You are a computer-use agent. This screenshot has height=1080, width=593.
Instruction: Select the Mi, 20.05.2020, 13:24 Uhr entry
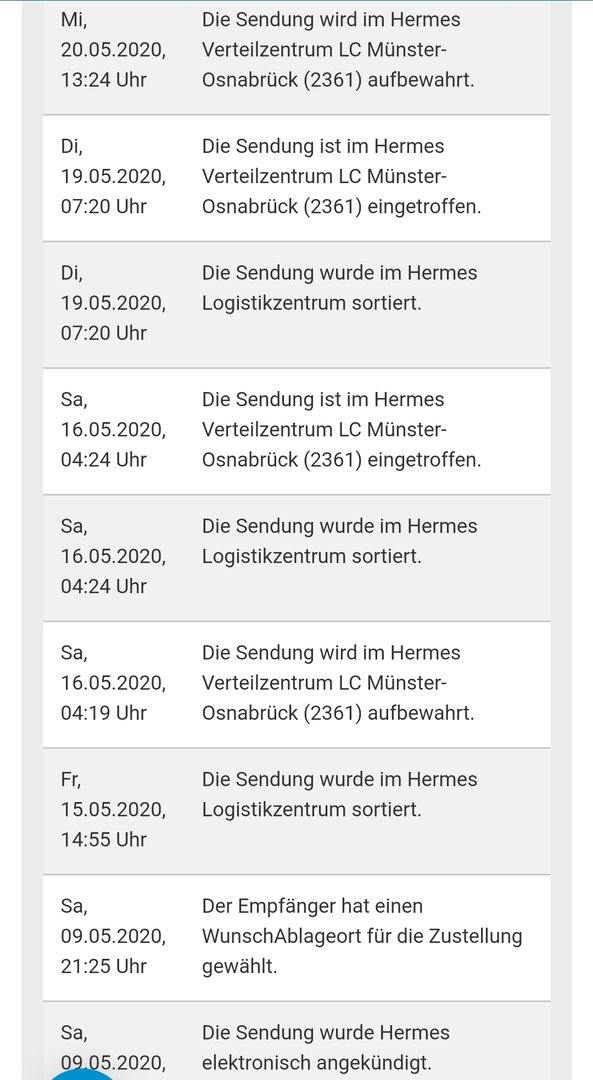[x=297, y=57]
